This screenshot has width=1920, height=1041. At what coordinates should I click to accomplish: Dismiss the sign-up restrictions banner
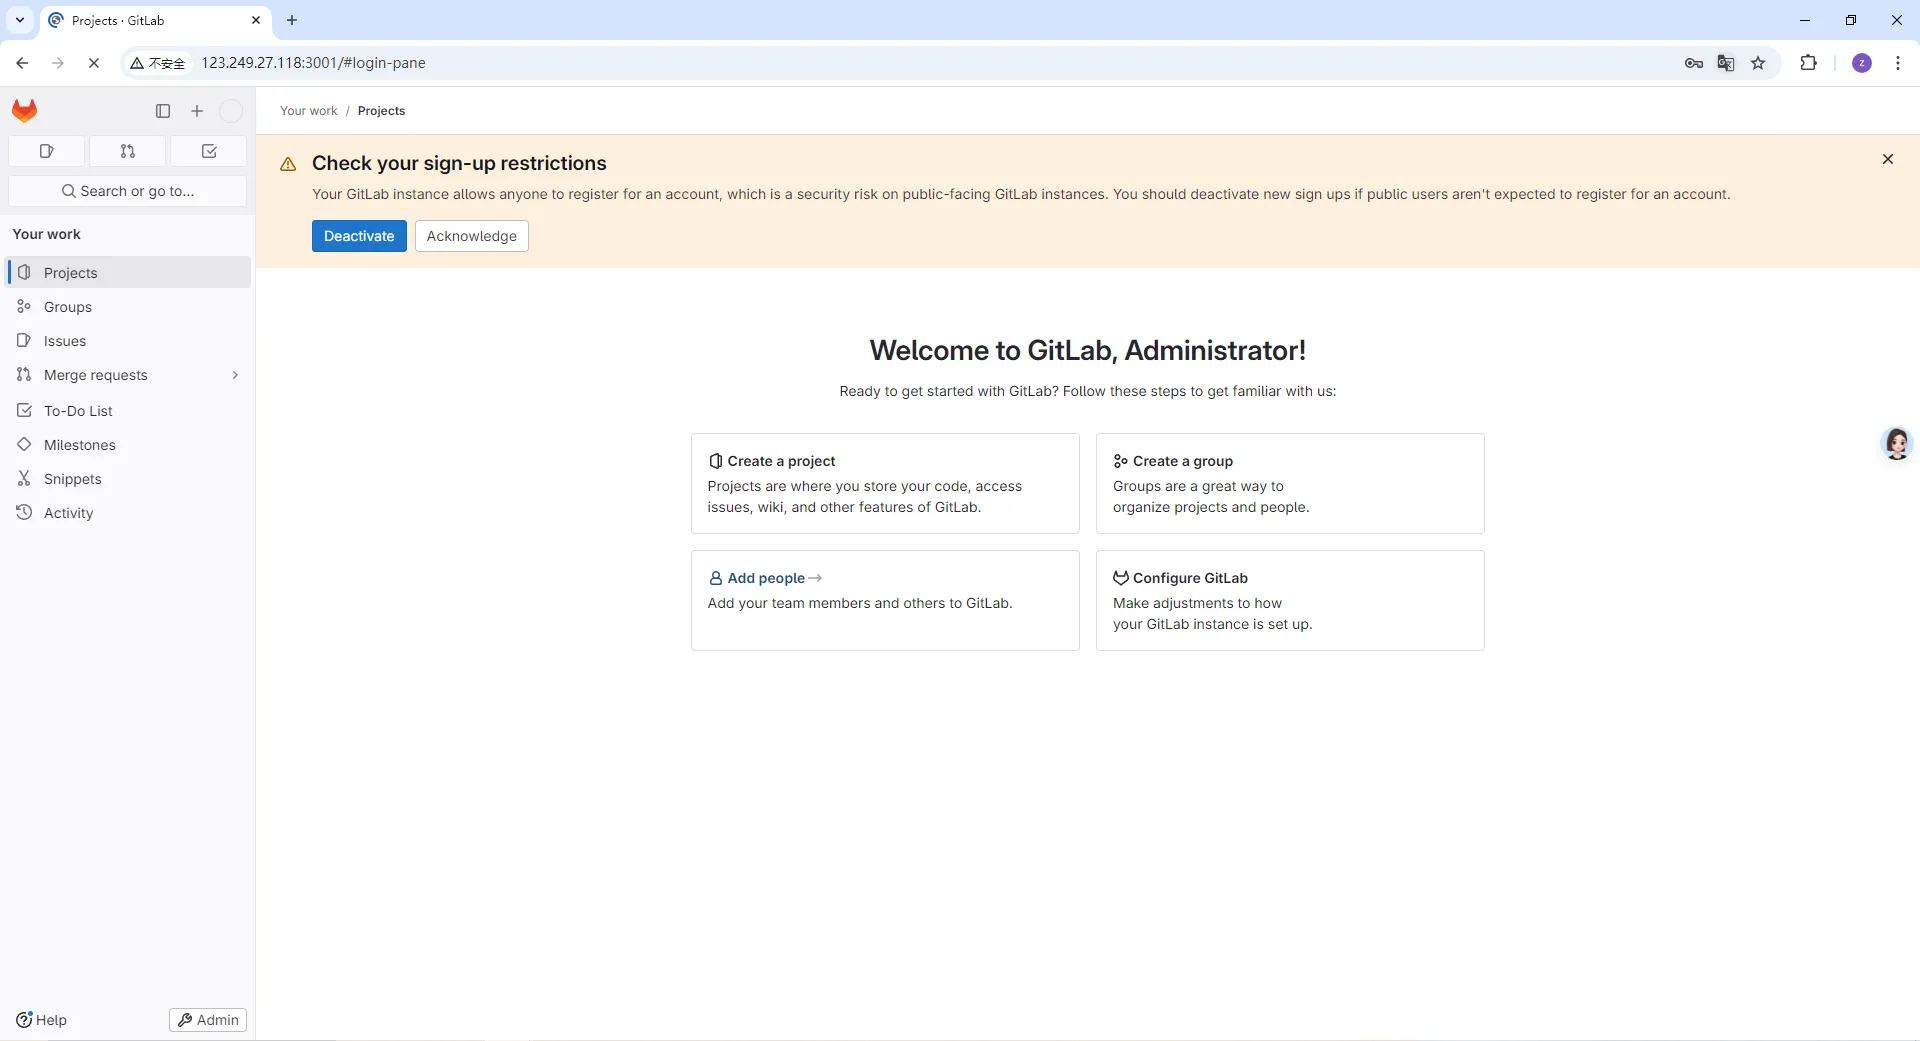click(1888, 159)
